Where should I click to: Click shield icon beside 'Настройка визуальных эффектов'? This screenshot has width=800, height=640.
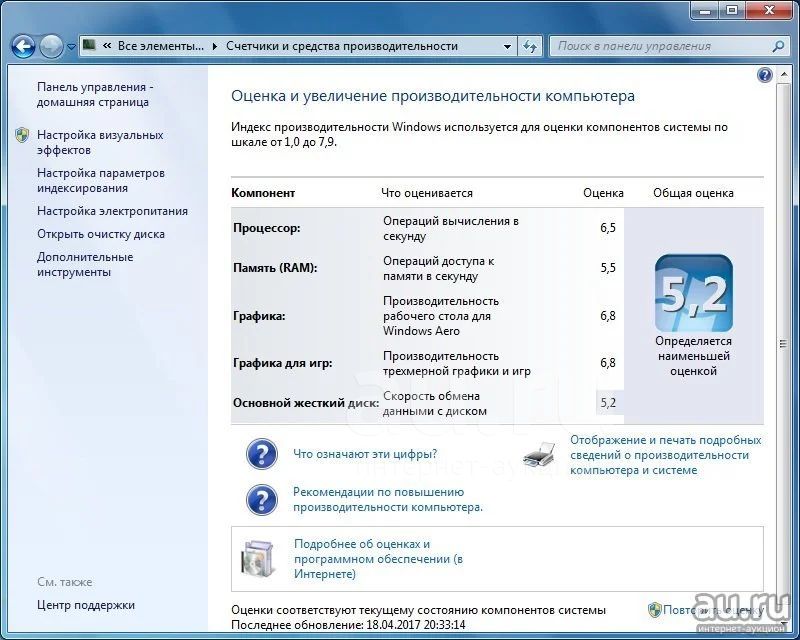pos(22,135)
